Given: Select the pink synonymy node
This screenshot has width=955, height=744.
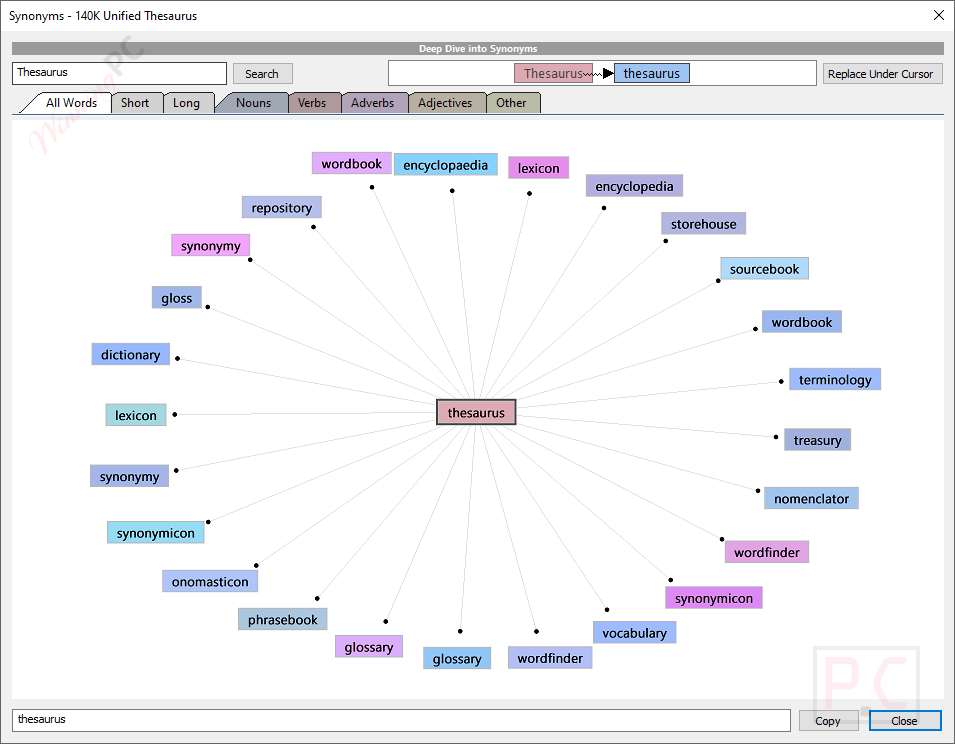Looking at the screenshot, I should click(x=211, y=245).
